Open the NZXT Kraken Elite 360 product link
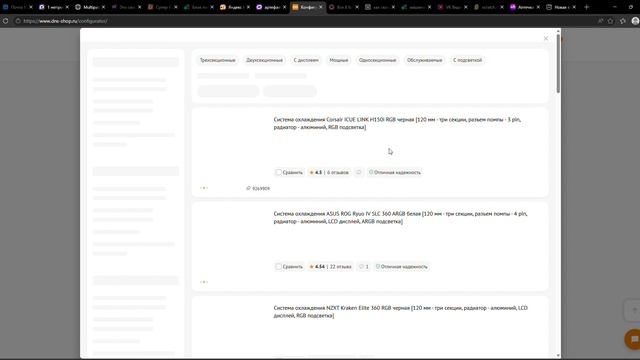 [x=400, y=311]
